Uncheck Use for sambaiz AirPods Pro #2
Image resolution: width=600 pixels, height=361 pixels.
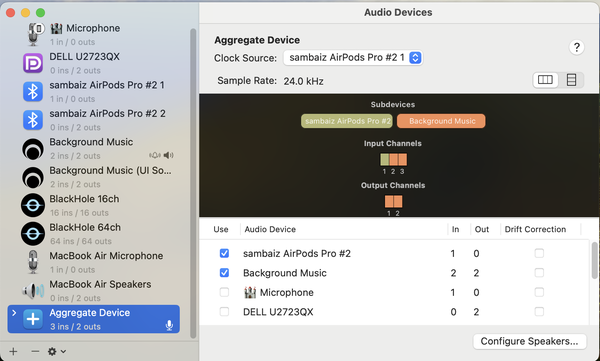point(224,253)
